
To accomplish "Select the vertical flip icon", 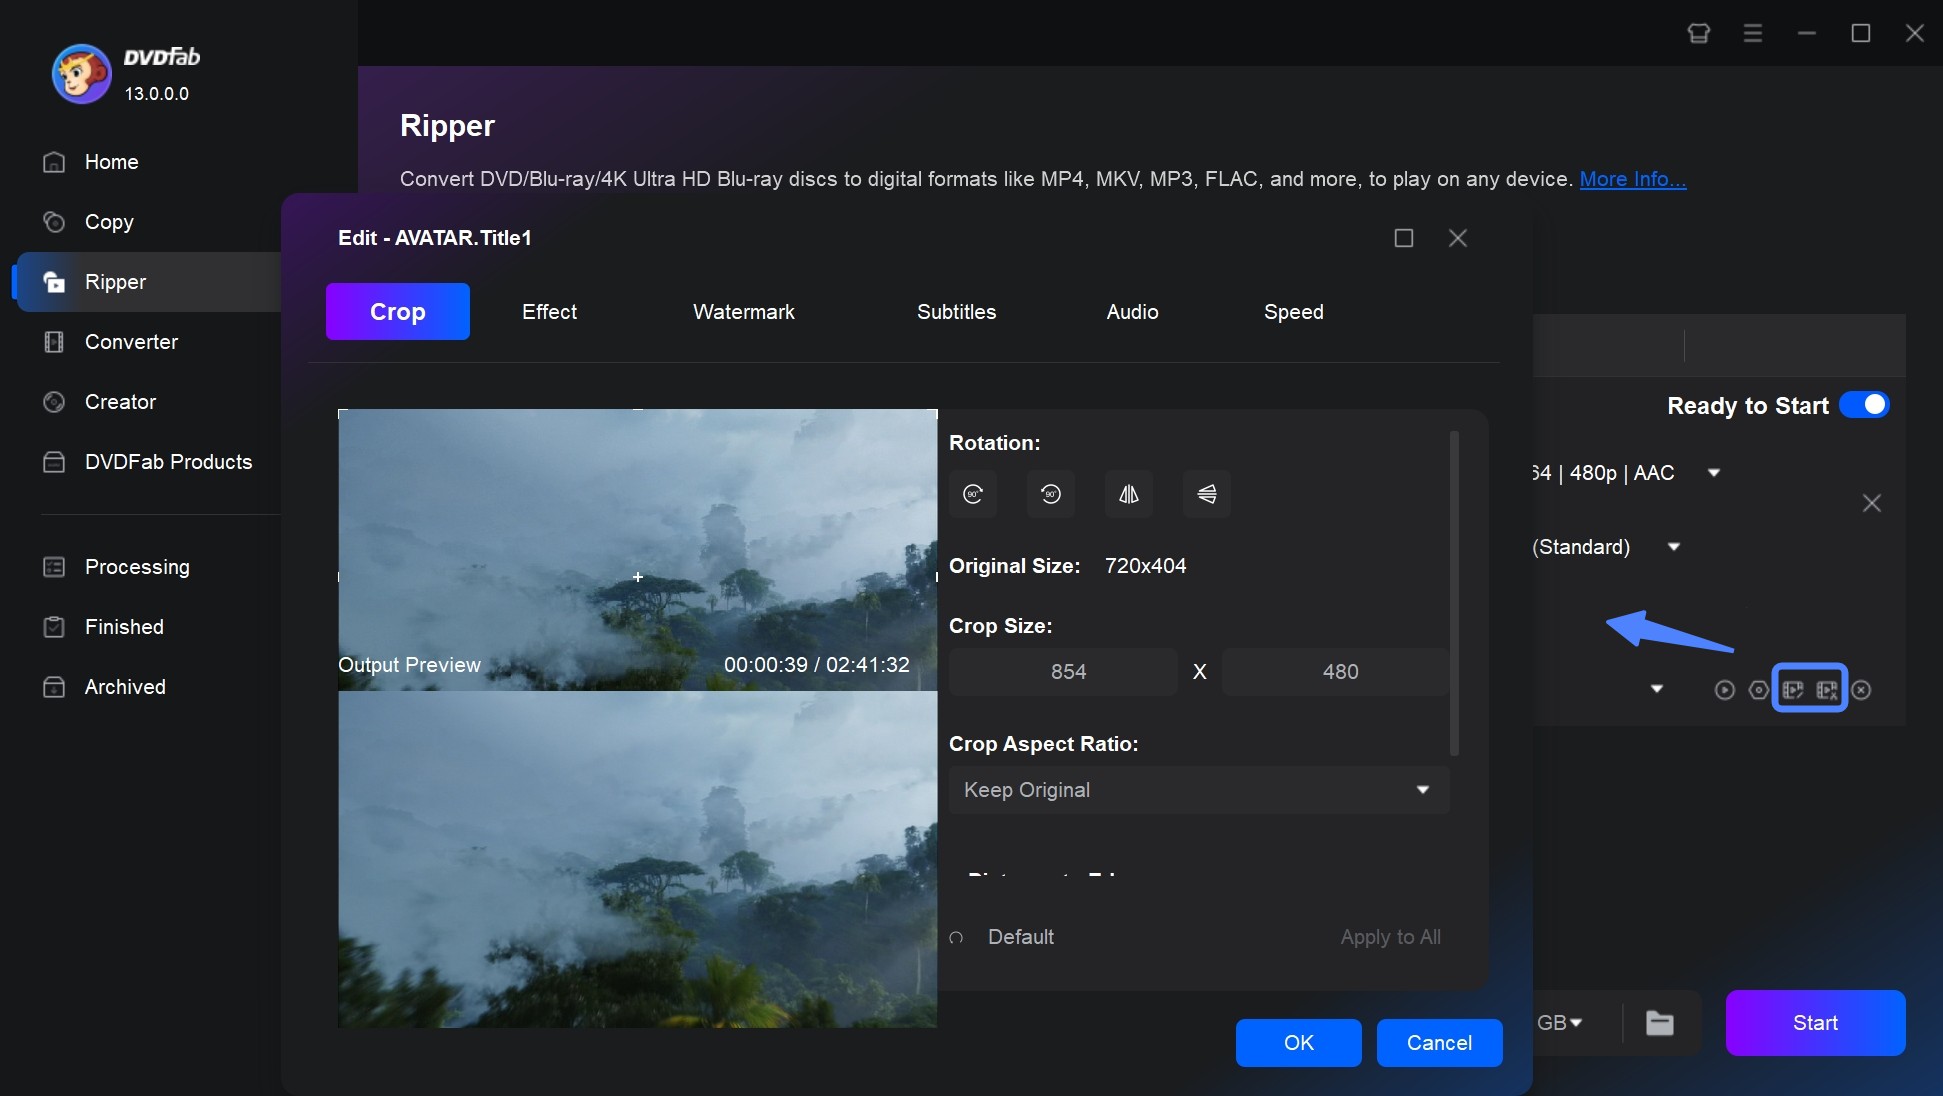I will (x=1204, y=493).
